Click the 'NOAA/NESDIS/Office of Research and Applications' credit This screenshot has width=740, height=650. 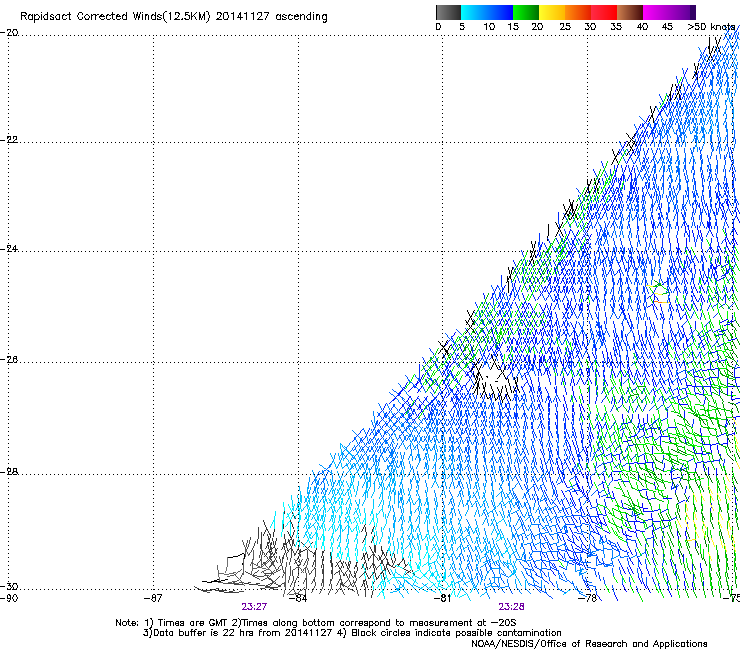[x=589, y=644]
